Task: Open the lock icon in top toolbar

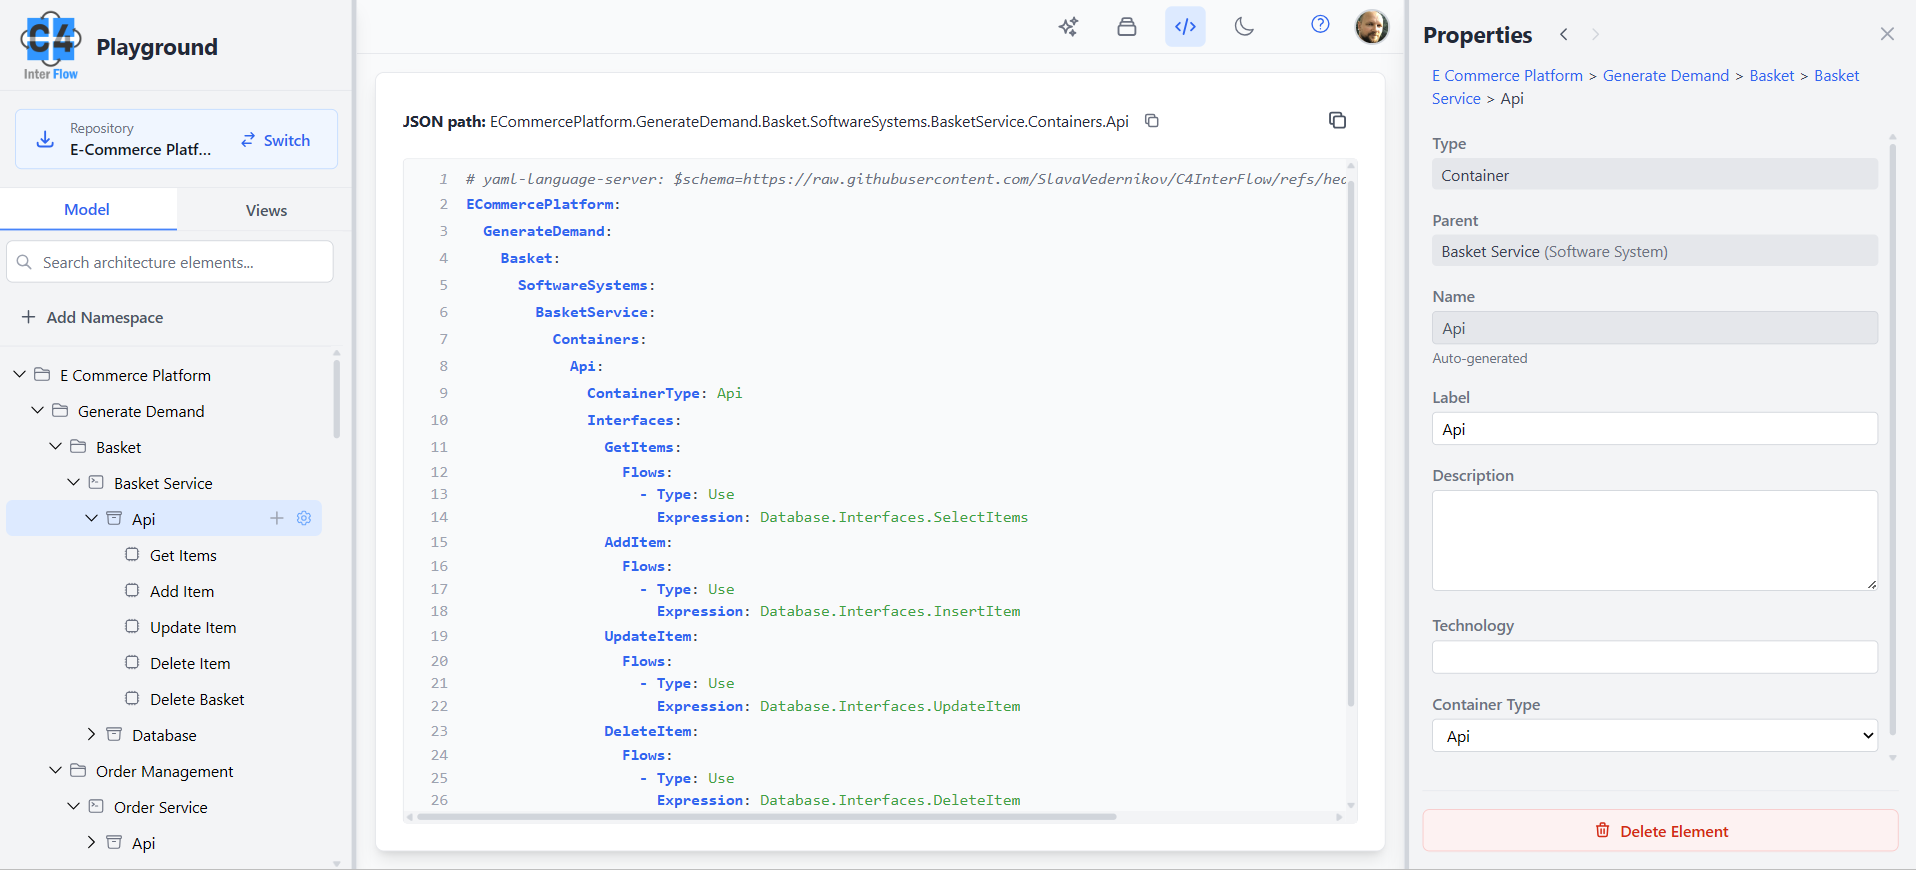Action: click(1127, 27)
